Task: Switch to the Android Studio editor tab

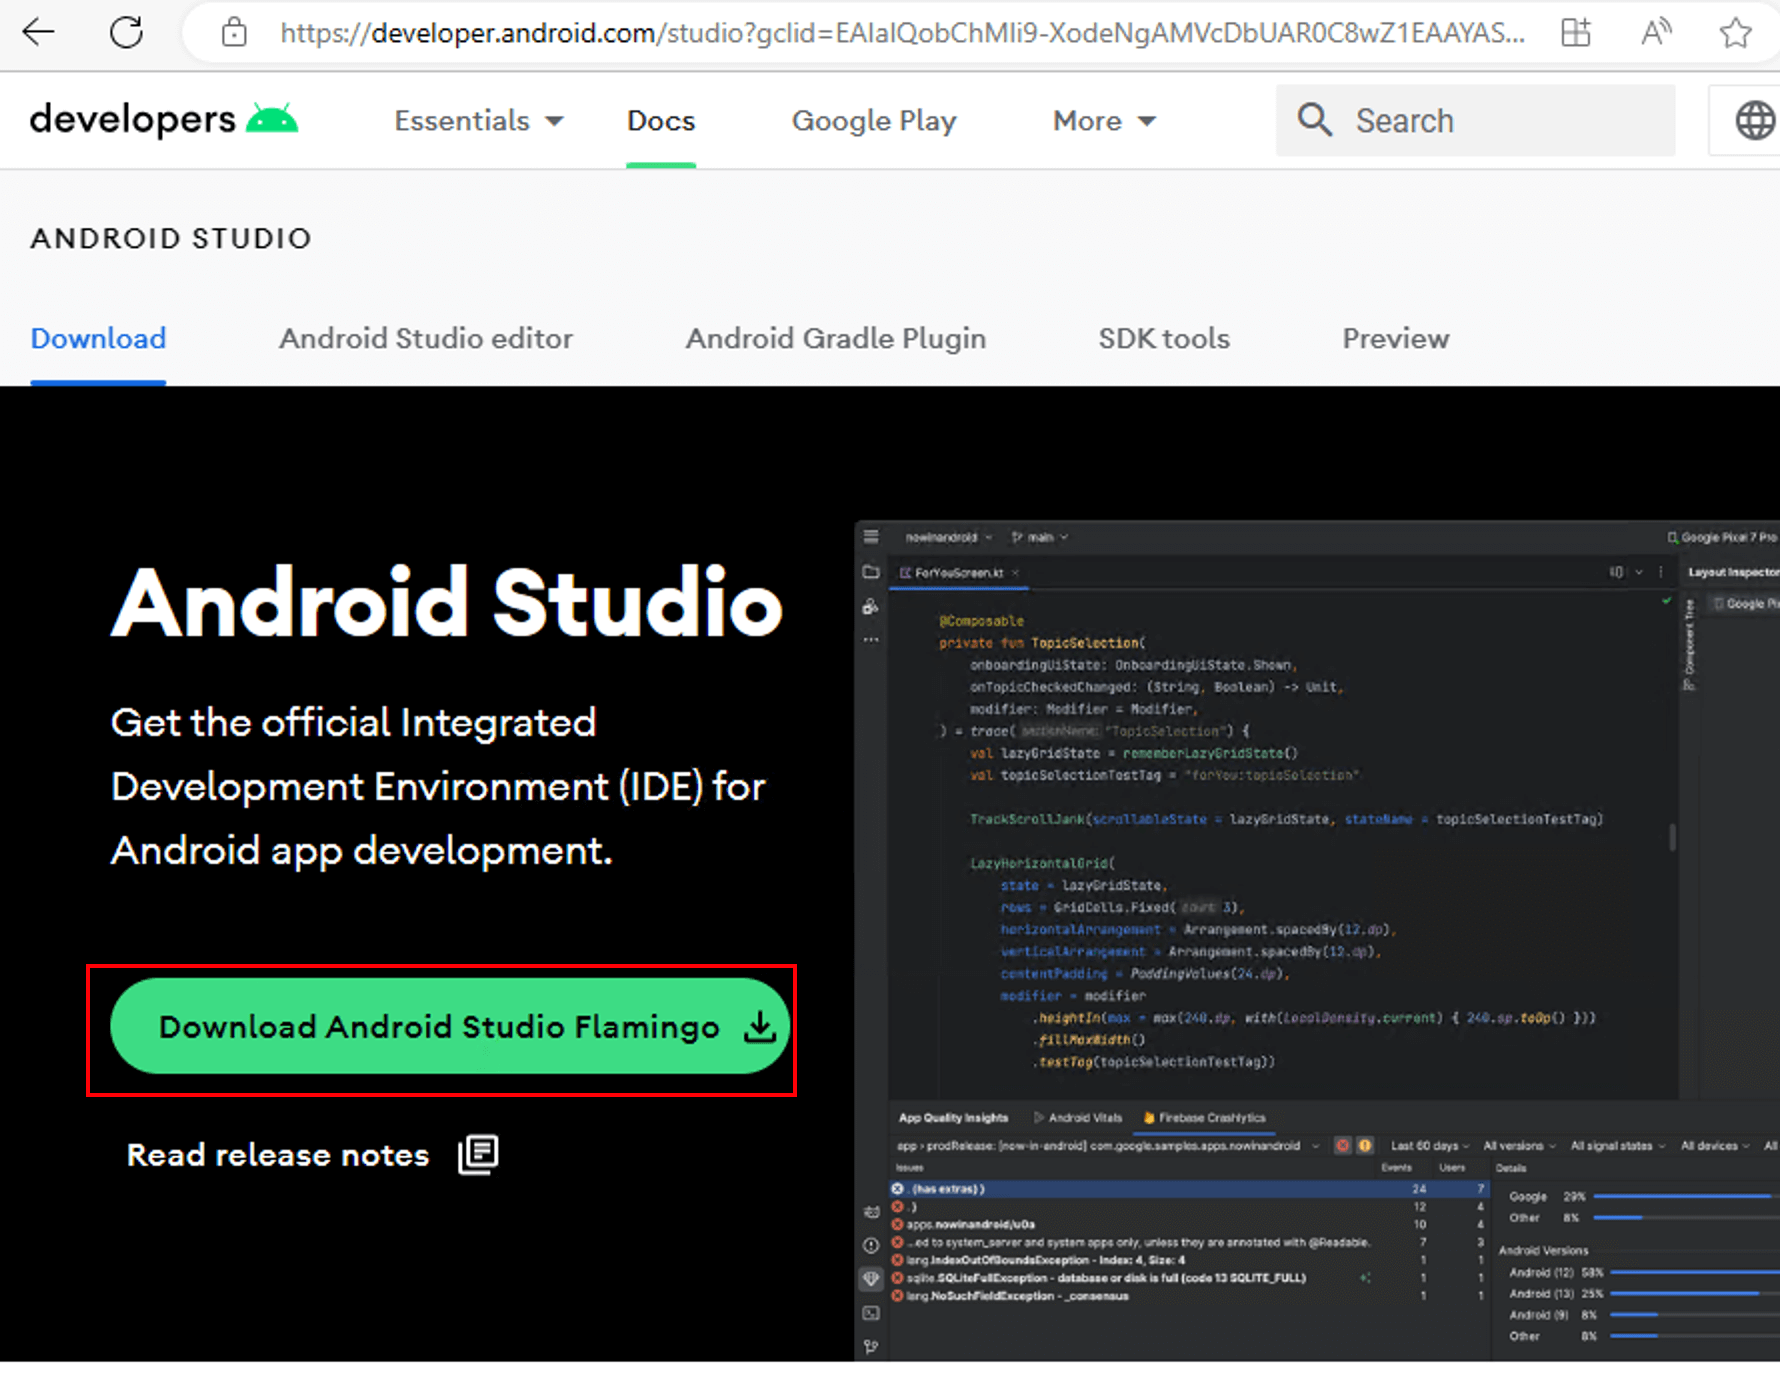Action: tap(426, 339)
